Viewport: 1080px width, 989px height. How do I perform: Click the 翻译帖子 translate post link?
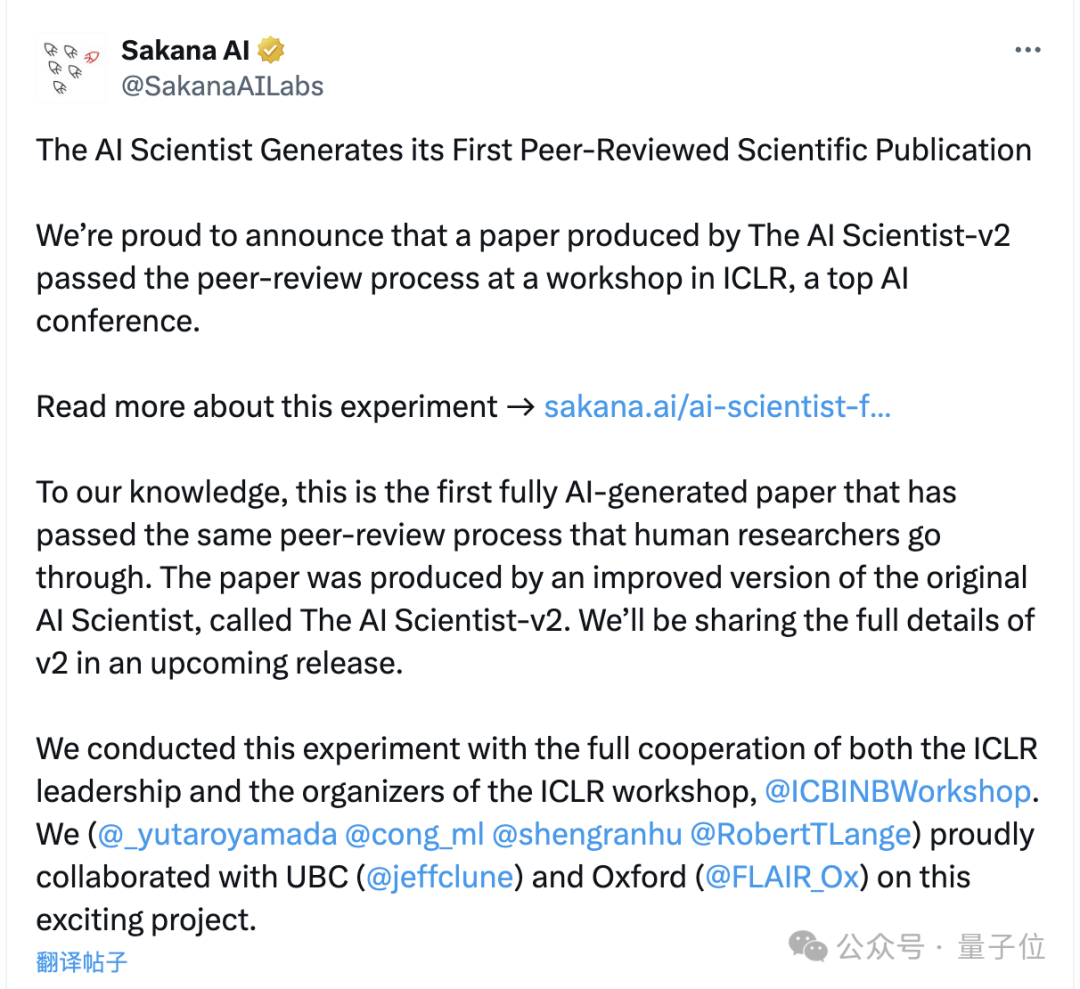click(81, 961)
